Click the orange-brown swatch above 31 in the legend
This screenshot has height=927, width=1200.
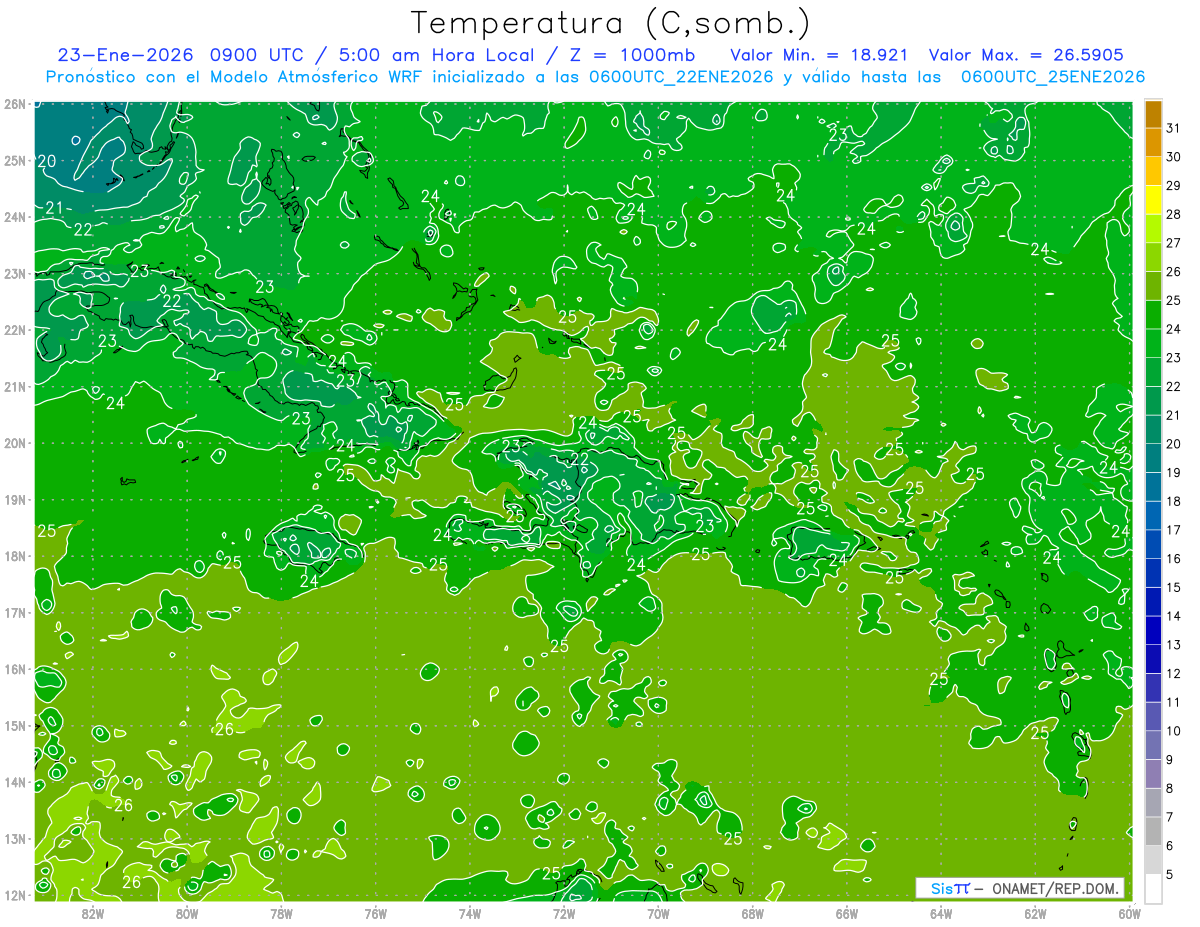pyautogui.click(x=1153, y=114)
